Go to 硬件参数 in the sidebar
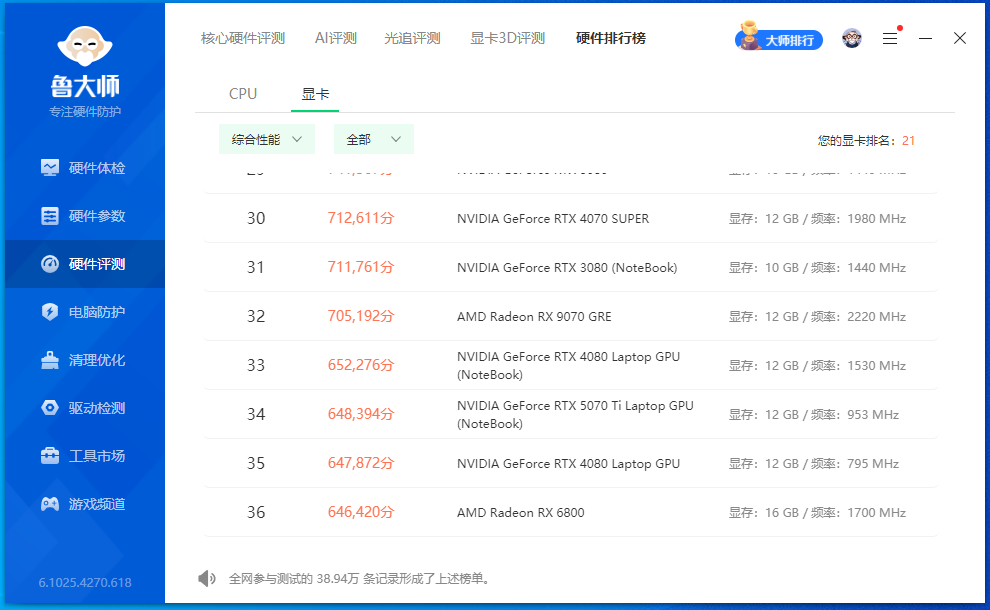The width and height of the screenshot is (990, 610). click(97, 216)
